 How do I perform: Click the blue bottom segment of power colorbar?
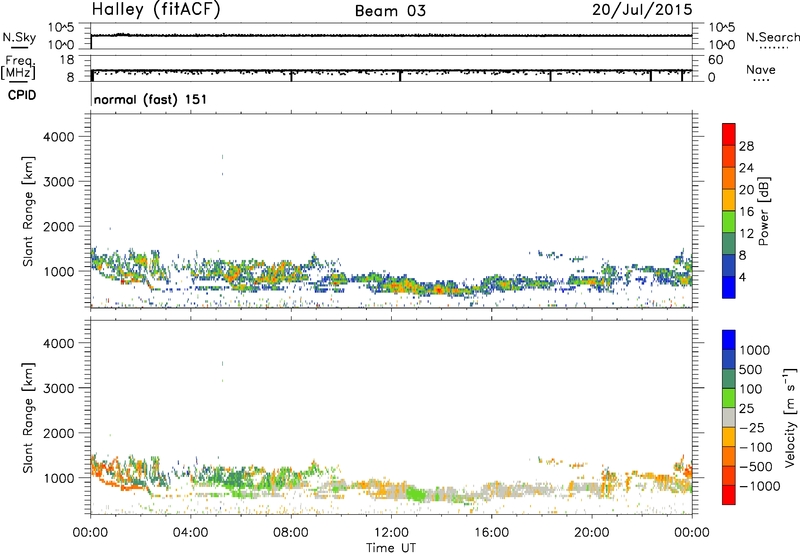[x=729, y=287]
